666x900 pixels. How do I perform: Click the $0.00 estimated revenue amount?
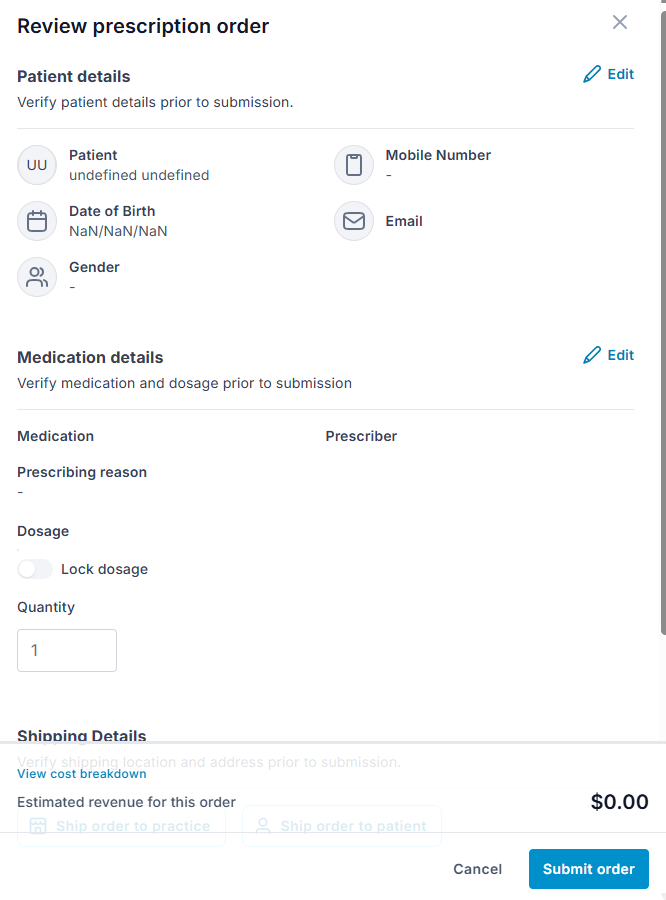(x=619, y=802)
